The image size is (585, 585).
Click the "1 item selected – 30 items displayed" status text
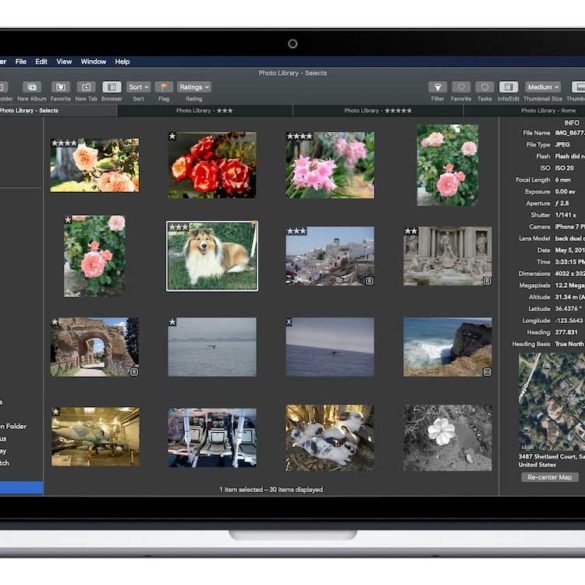(271, 489)
